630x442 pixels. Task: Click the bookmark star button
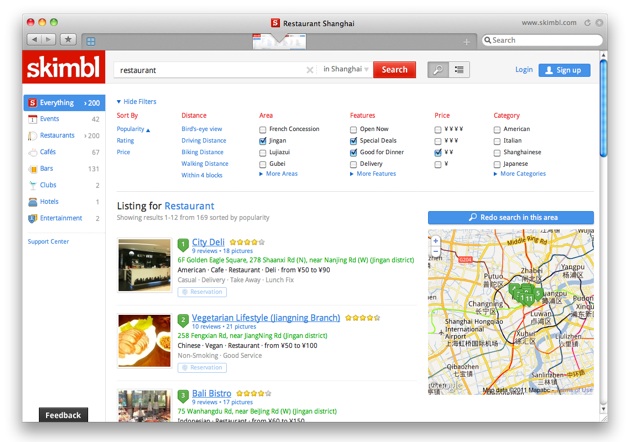[68, 39]
